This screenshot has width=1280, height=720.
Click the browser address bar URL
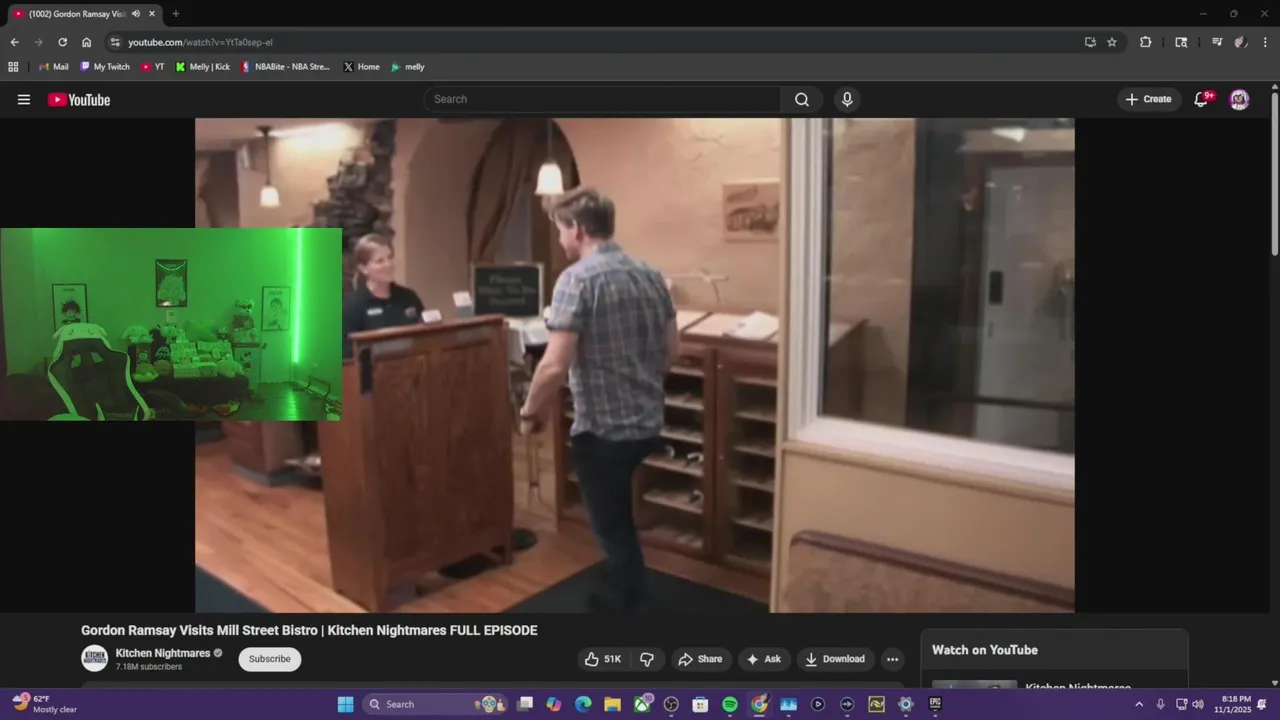tap(200, 42)
